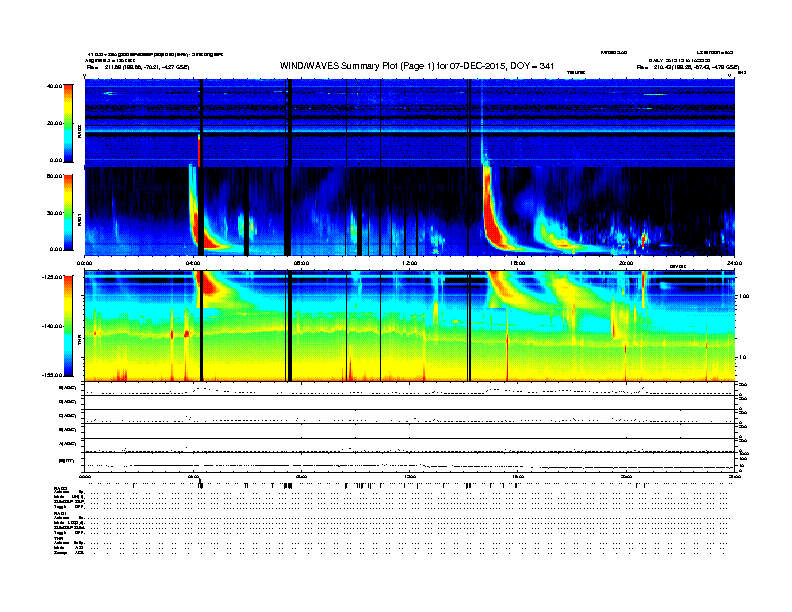Viewport: 792px width, 612px height.
Task: Click the -155.00 label on TNR color scale
Action: (x=53, y=375)
